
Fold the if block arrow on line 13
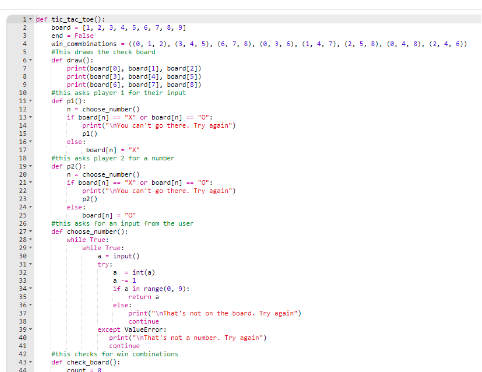click(x=31, y=117)
